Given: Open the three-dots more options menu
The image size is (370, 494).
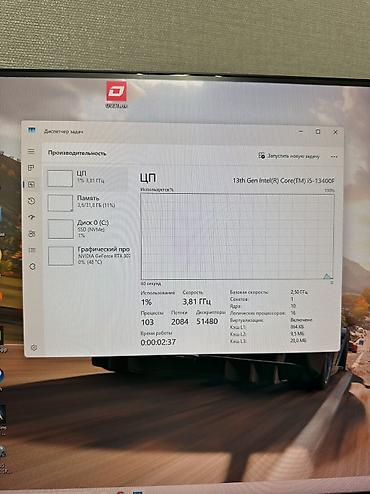Looking at the screenshot, I should point(334,156).
